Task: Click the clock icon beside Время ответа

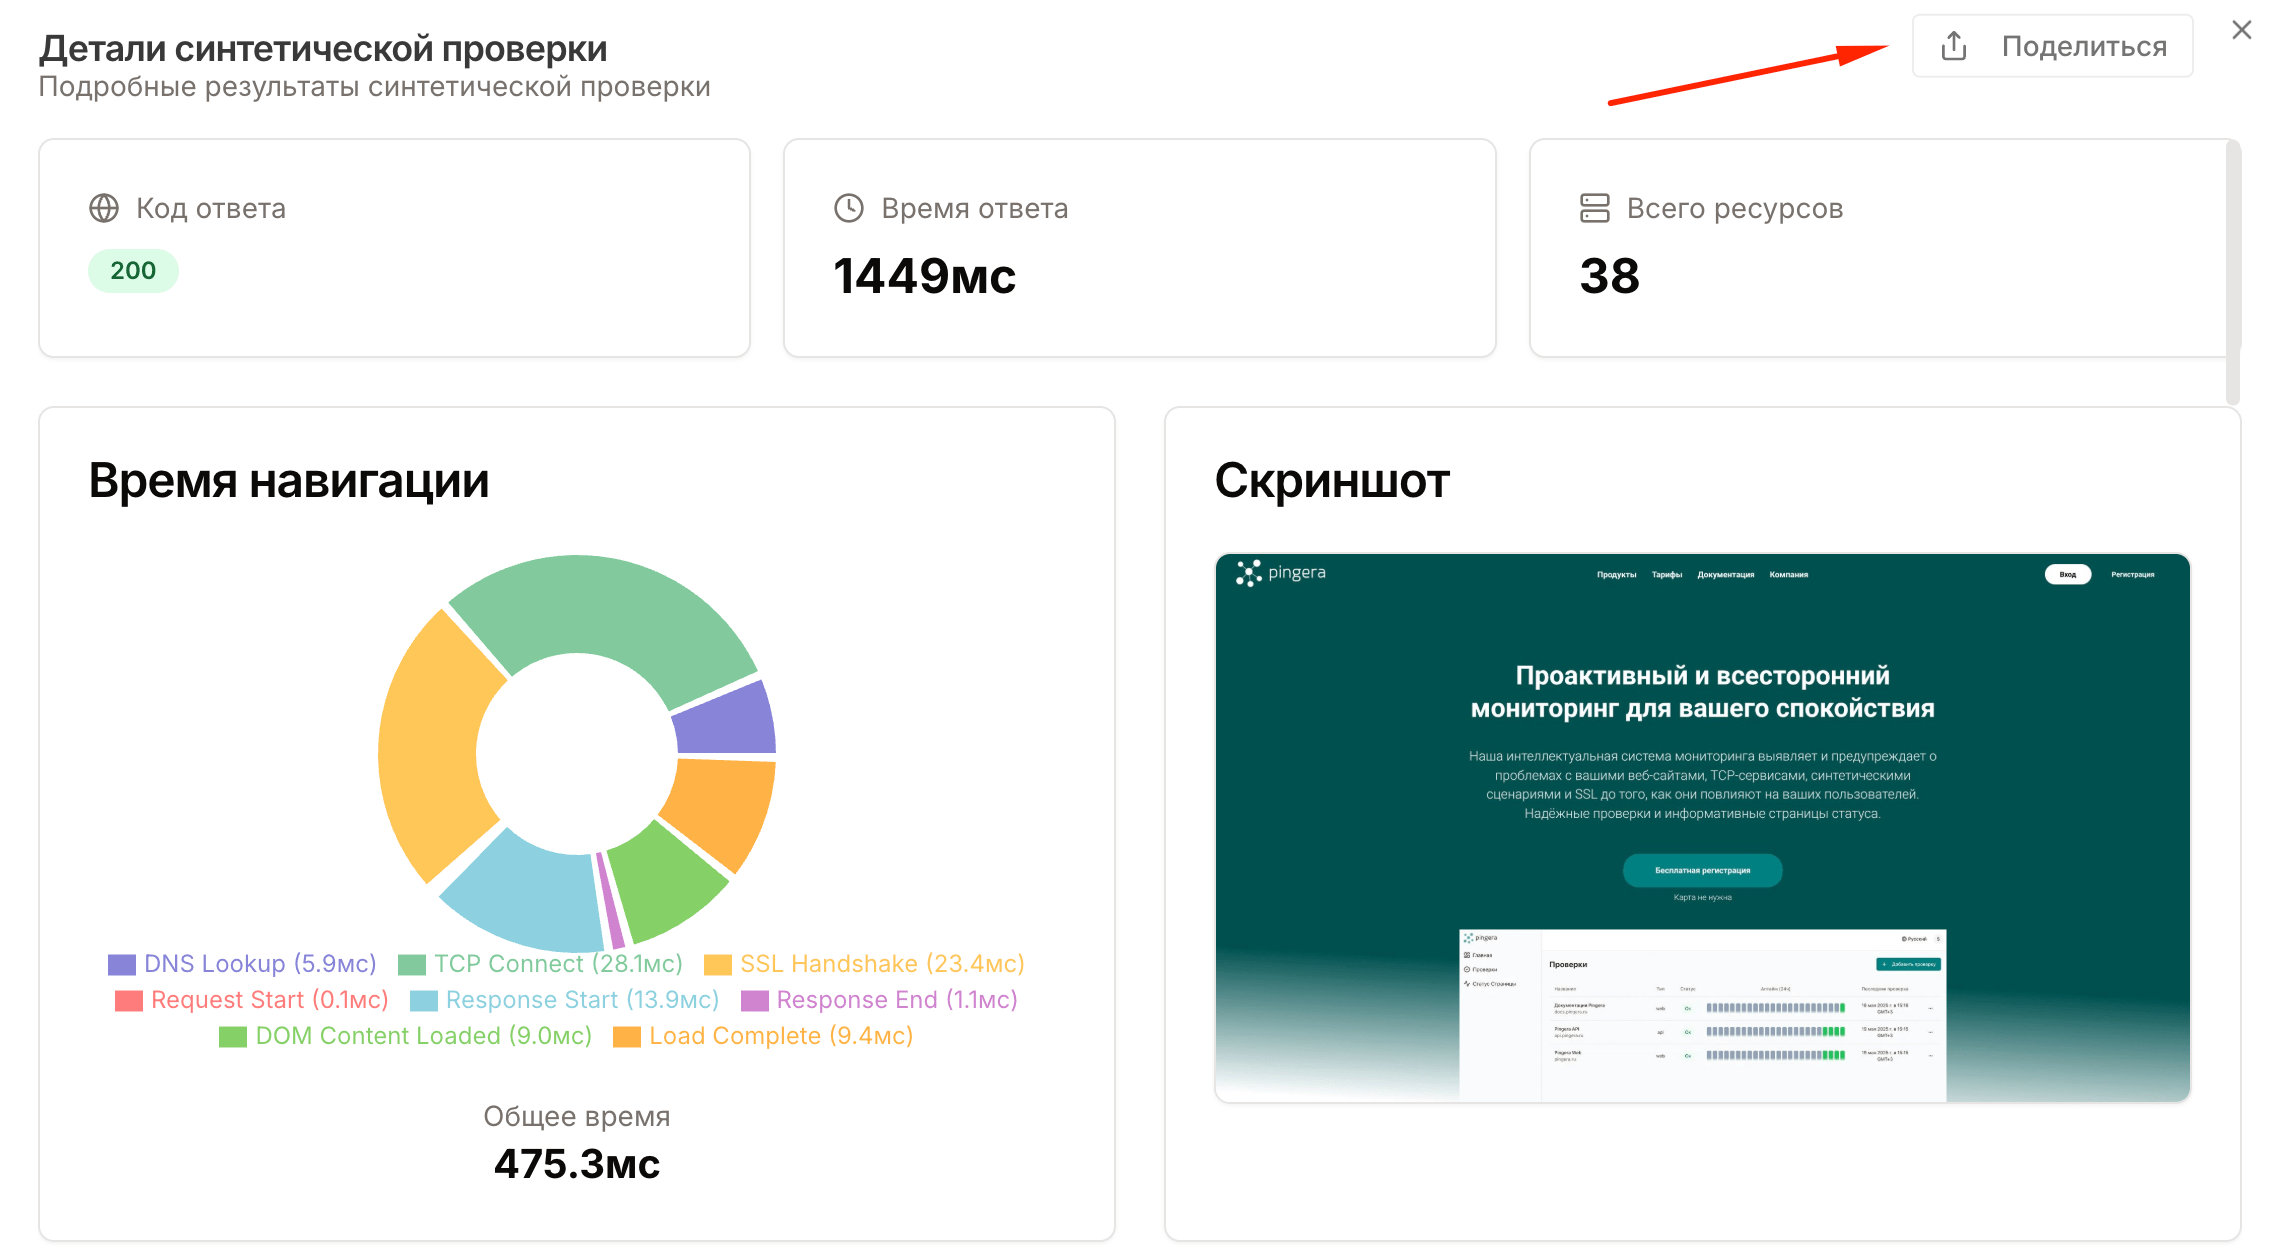Action: [x=849, y=208]
